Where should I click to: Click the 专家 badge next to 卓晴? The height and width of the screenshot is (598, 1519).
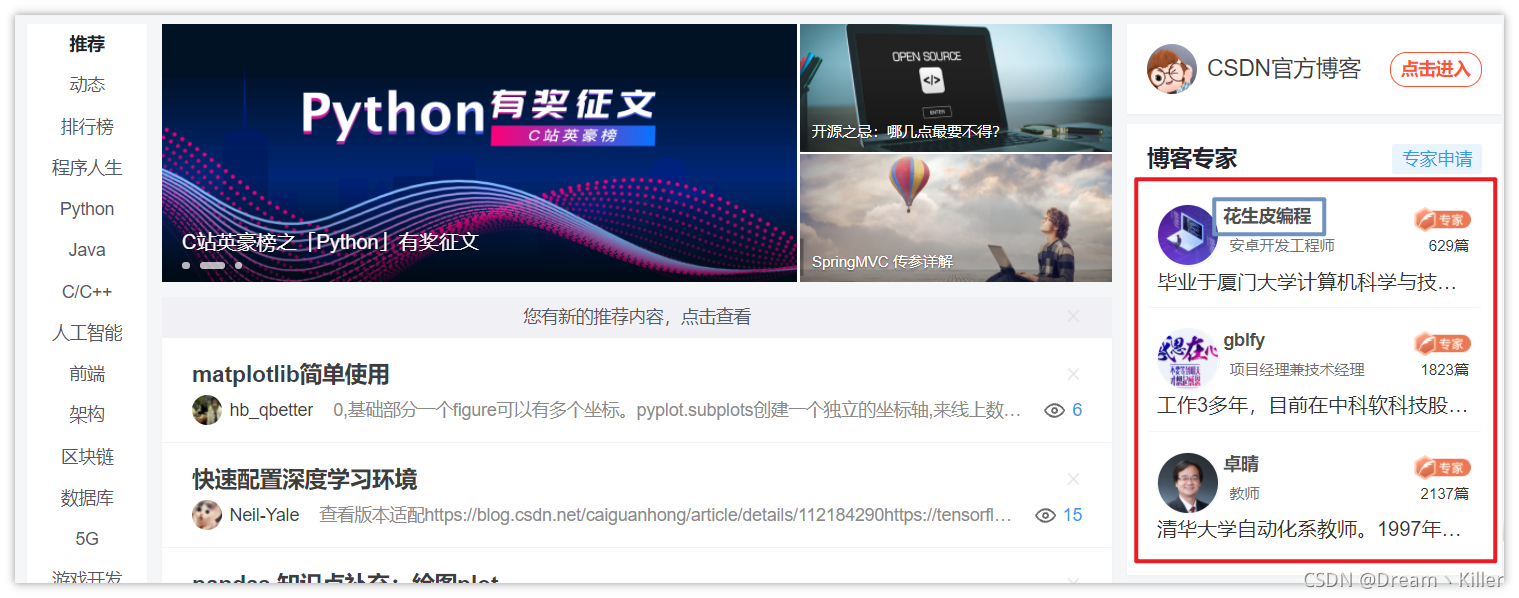click(x=1442, y=468)
